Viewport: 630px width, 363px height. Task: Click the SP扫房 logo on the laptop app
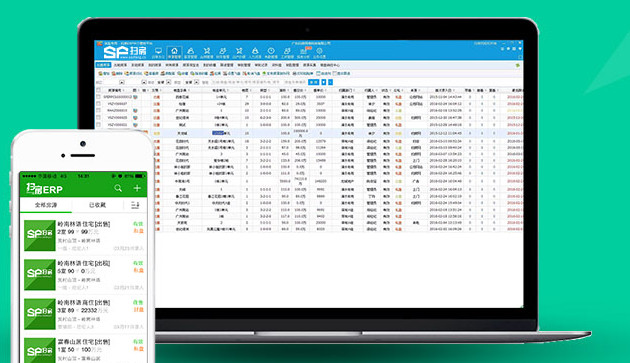124,52
